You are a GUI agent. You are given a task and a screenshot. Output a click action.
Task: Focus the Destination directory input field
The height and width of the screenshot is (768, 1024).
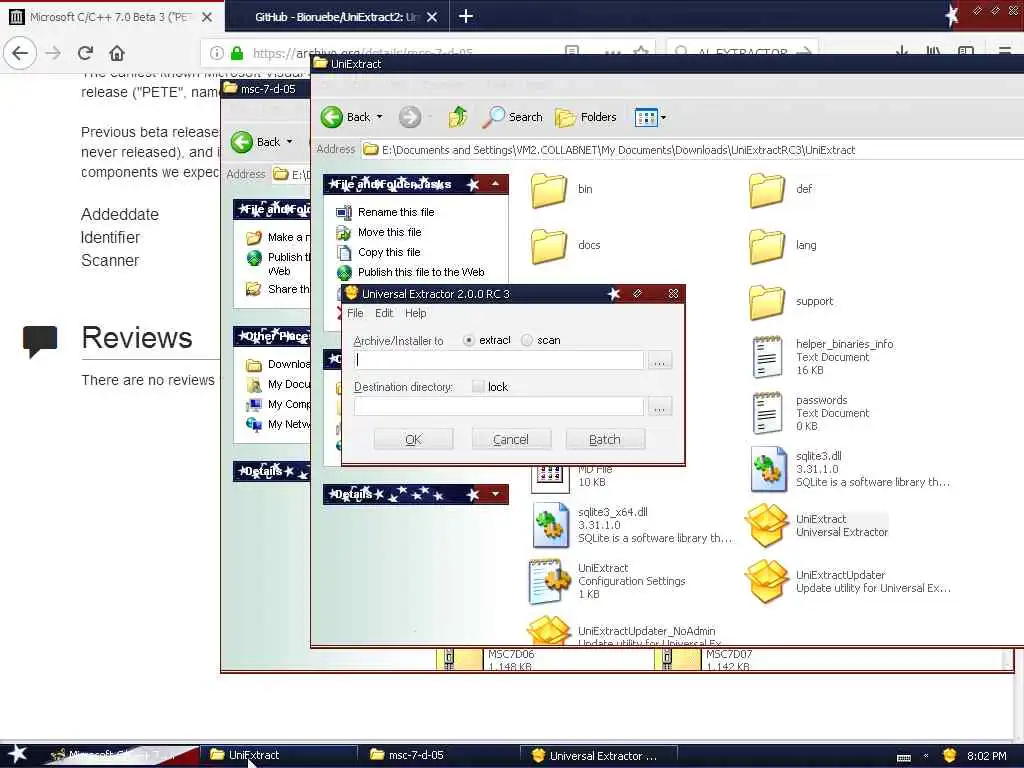click(x=499, y=407)
